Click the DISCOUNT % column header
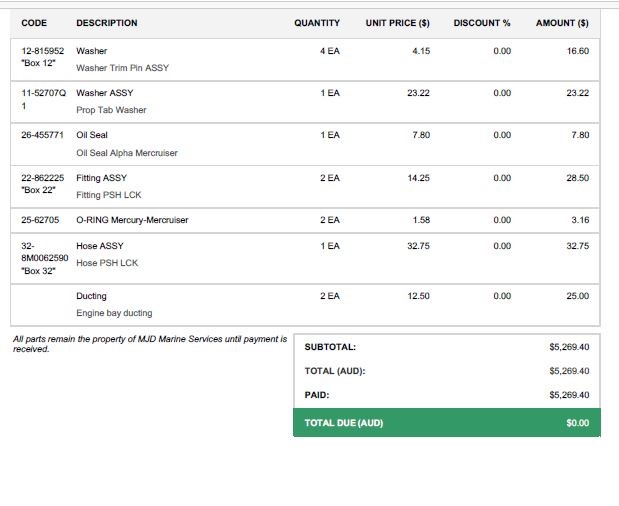Viewport: 619px width, 506px height. (482, 23)
